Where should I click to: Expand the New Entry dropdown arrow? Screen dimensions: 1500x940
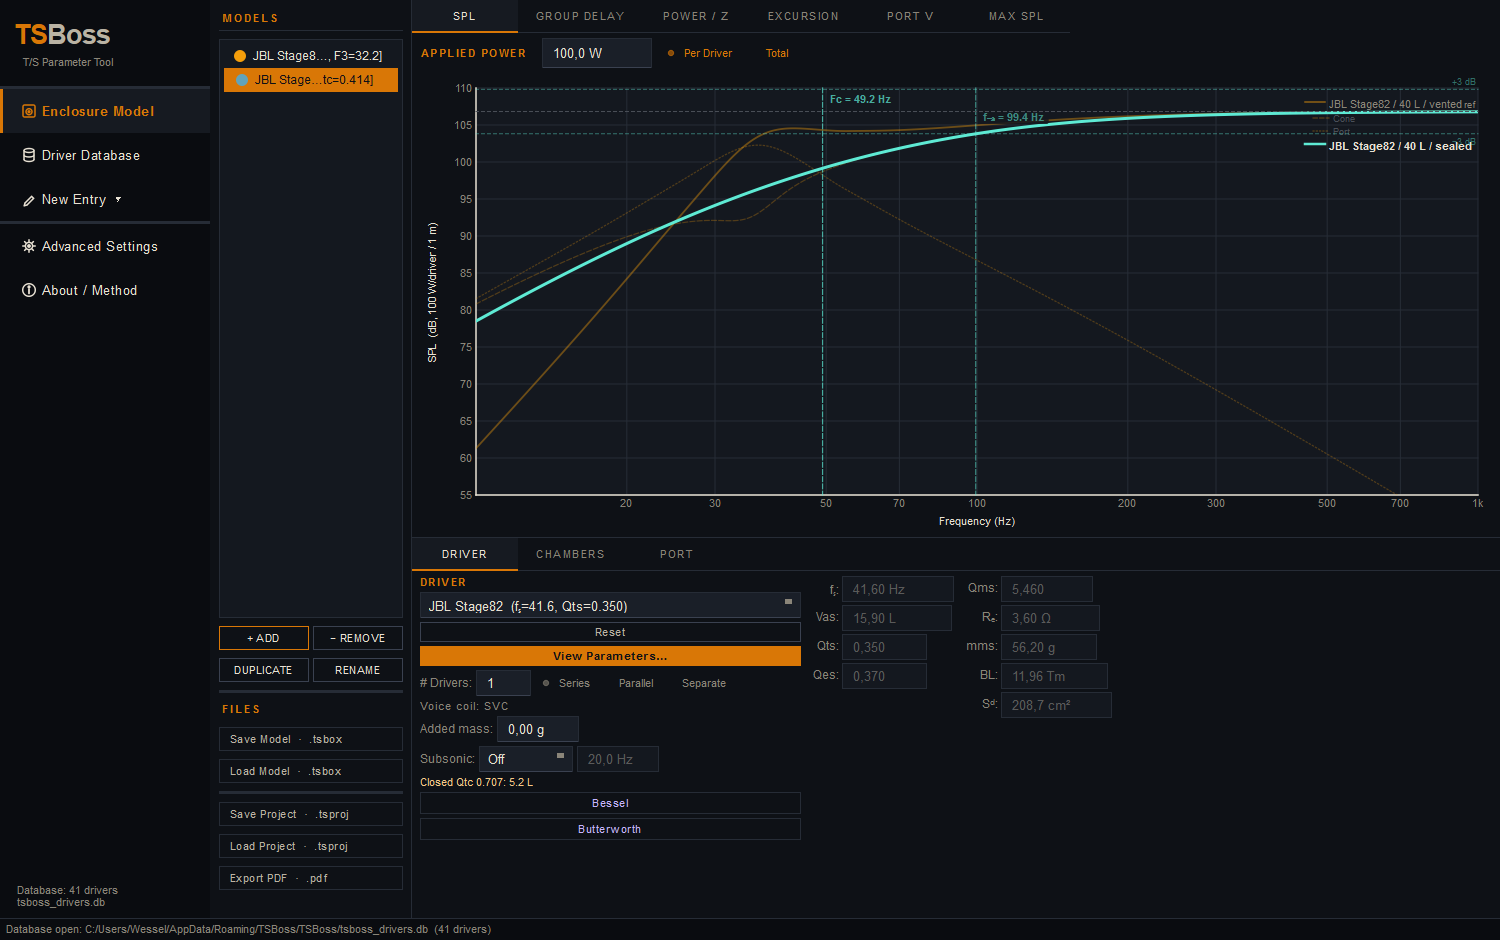pos(118,199)
